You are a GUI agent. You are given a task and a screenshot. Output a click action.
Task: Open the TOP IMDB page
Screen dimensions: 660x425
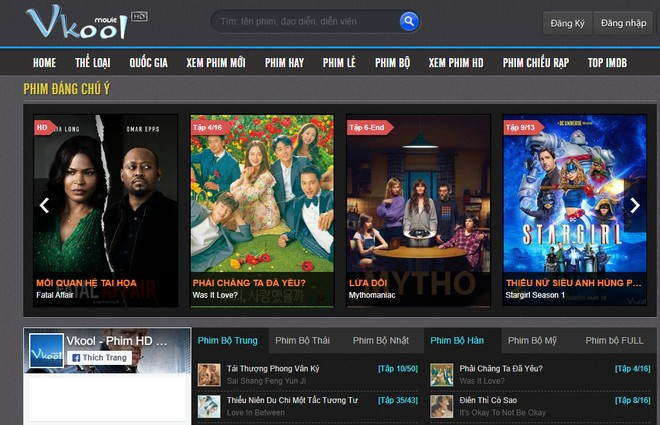(x=607, y=63)
